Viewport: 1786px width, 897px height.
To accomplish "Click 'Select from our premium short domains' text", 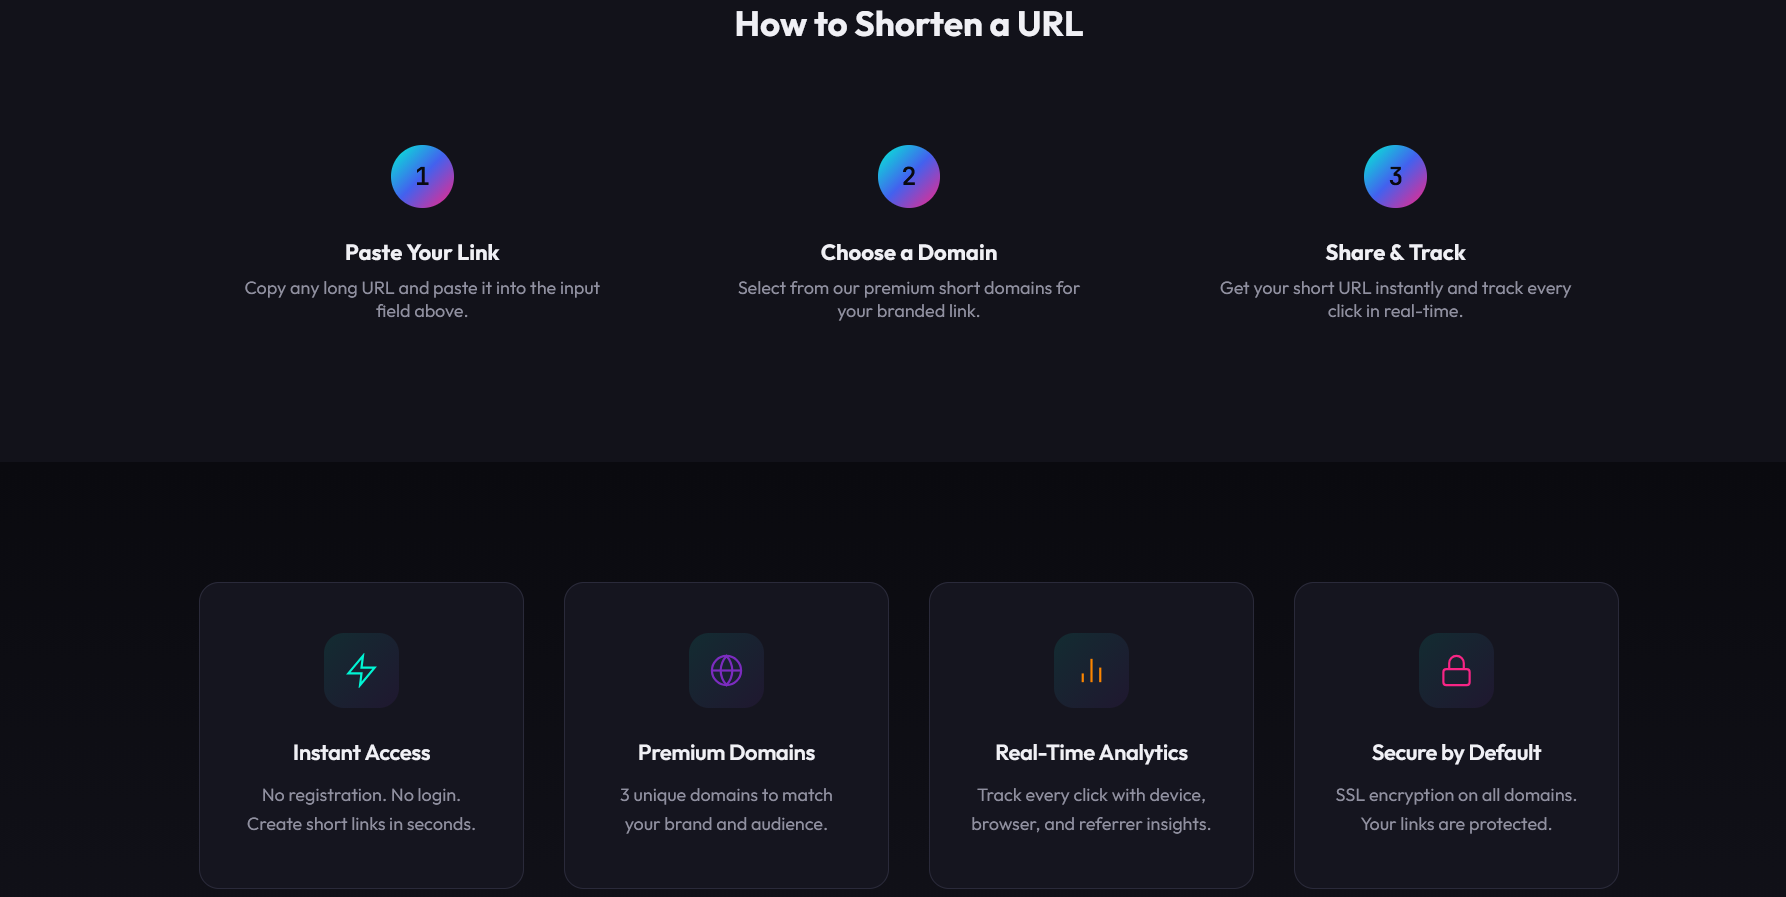I will coord(909,299).
